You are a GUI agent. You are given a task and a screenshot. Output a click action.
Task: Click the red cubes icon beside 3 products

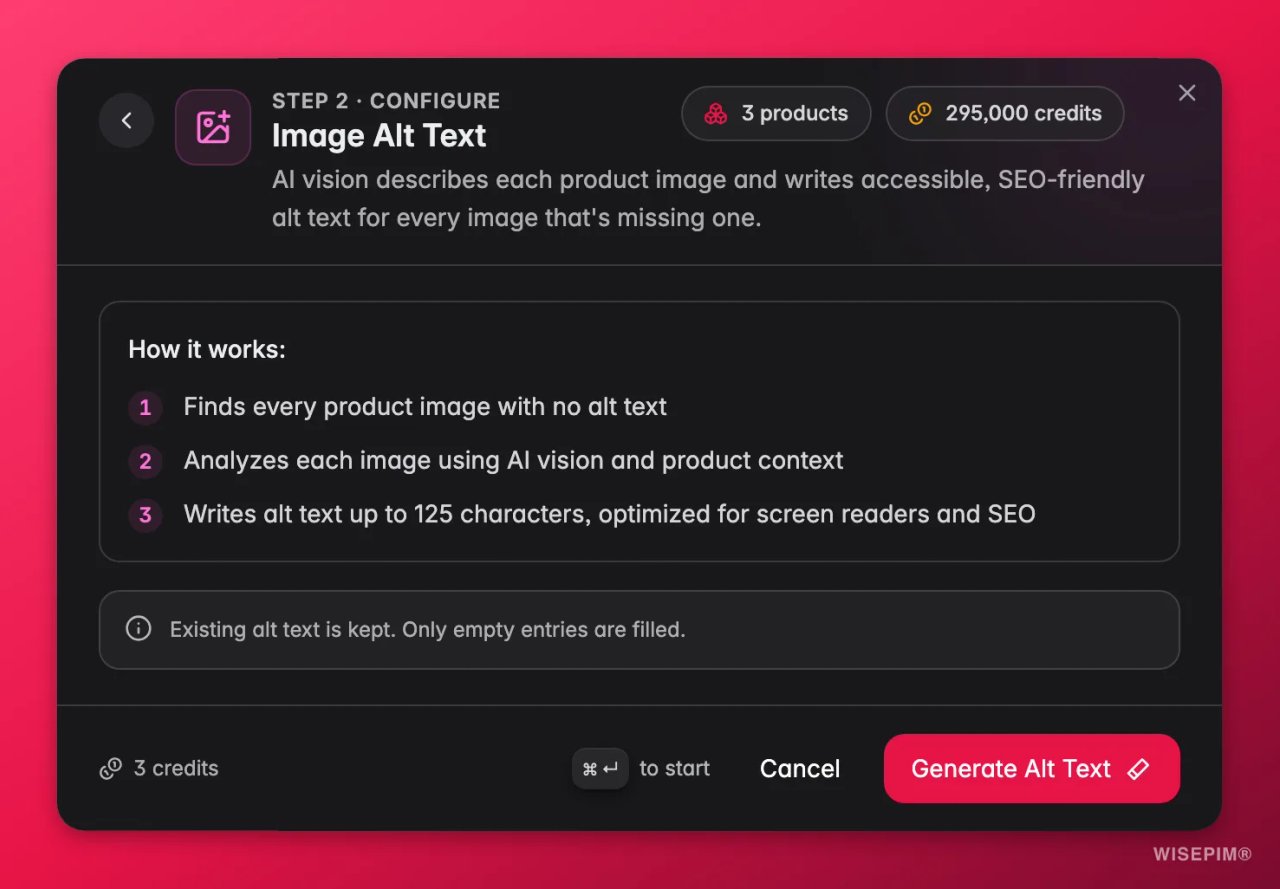click(716, 114)
